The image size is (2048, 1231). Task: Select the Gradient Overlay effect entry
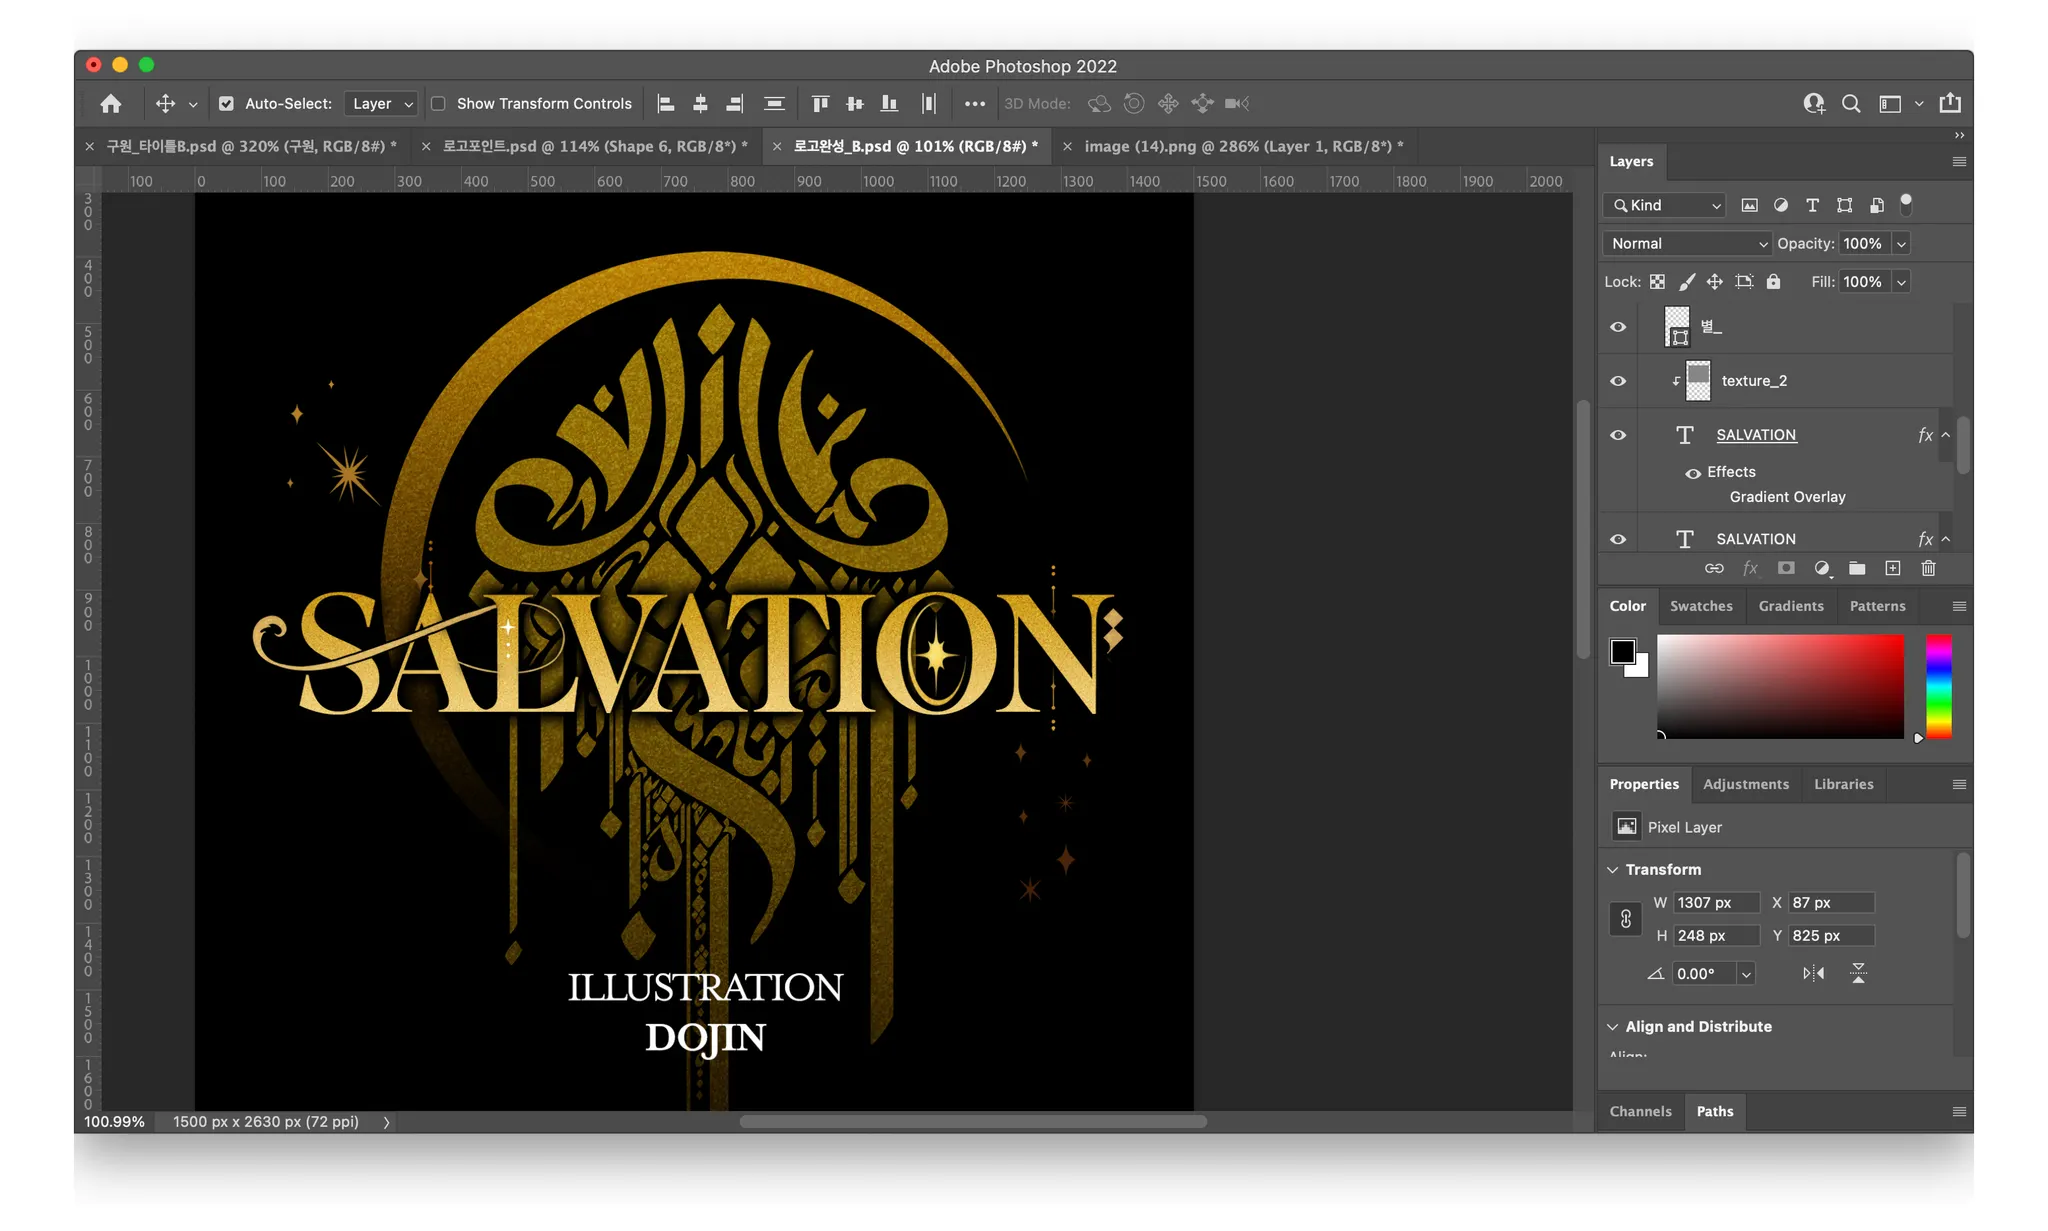click(1787, 497)
